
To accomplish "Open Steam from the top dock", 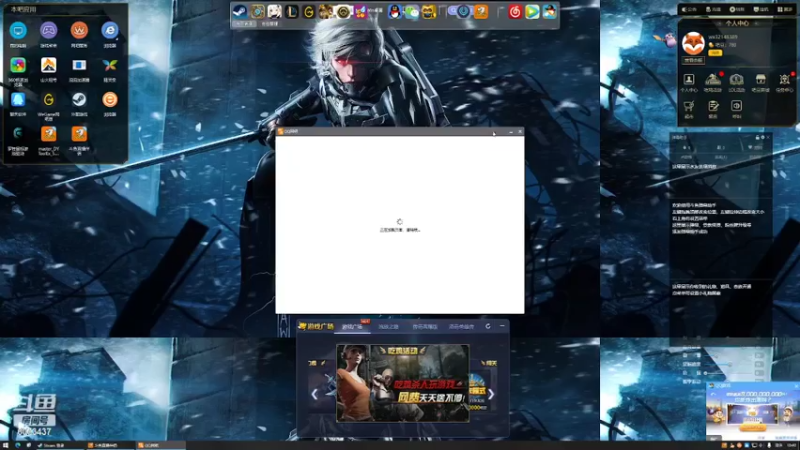I will tap(239, 11).
